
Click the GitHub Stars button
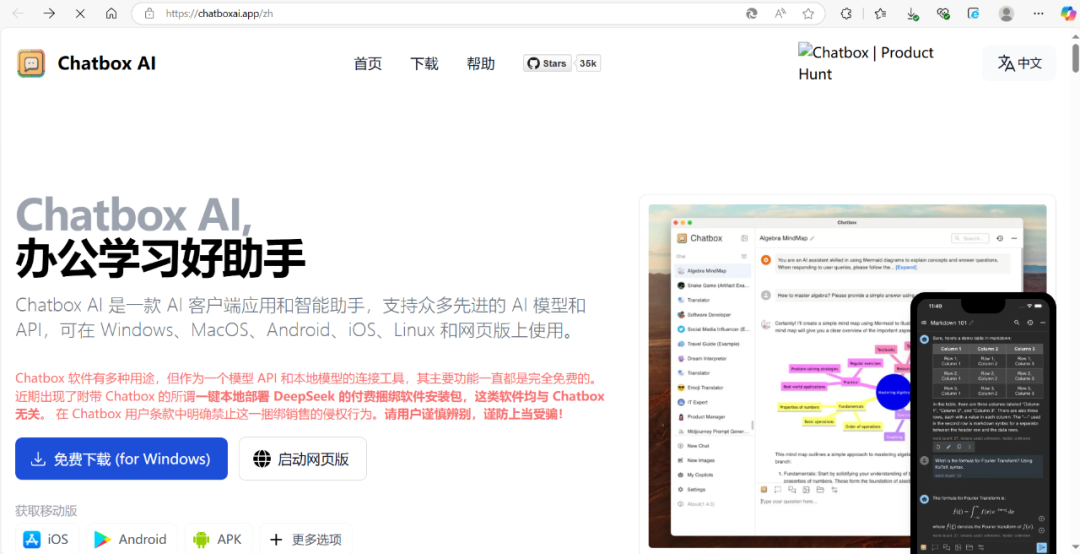547,63
